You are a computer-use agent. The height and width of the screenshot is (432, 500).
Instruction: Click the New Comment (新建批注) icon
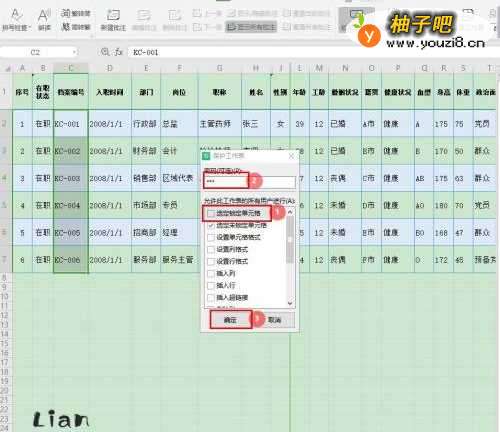tap(113, 19)
